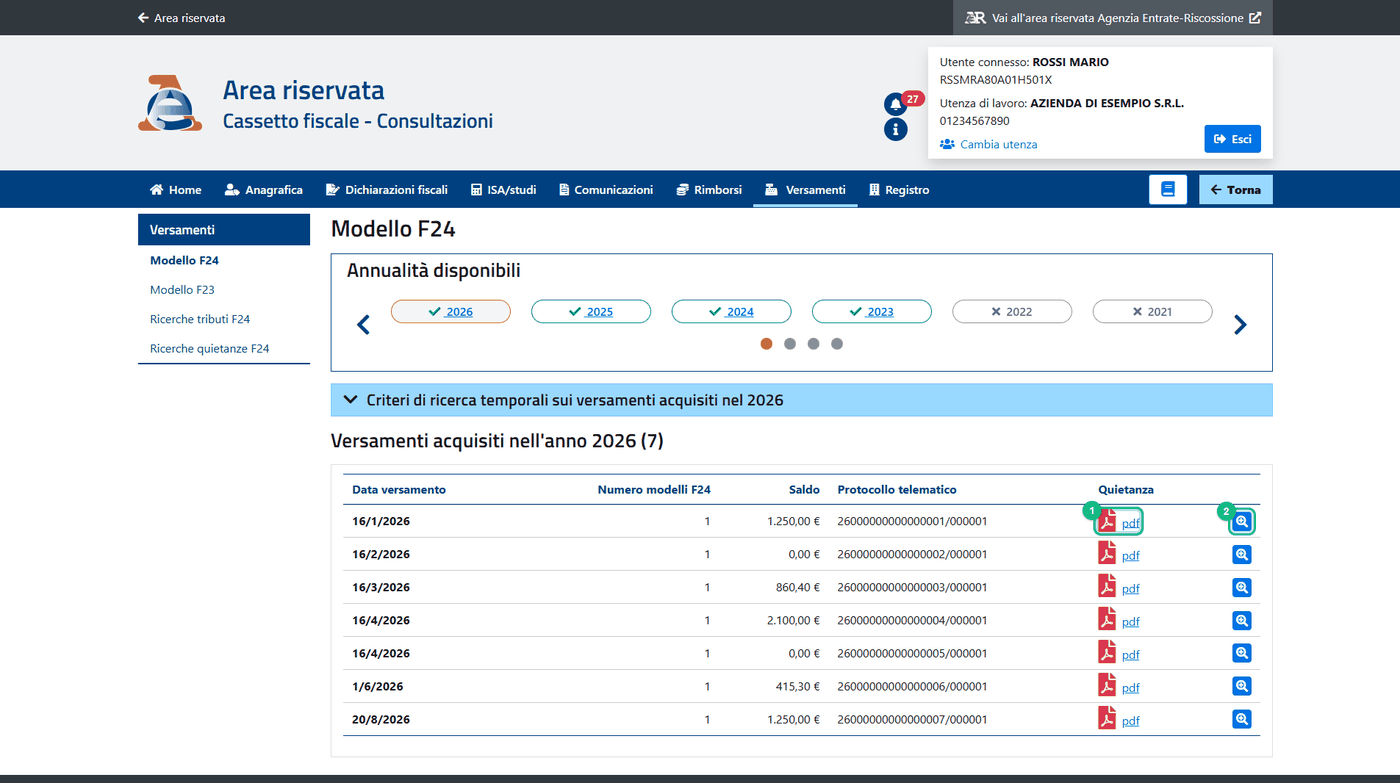Expand the Criteri di ricerca temporali panel
The width and height of the screenshot is (1400, 783).
(x=801, y=400)
